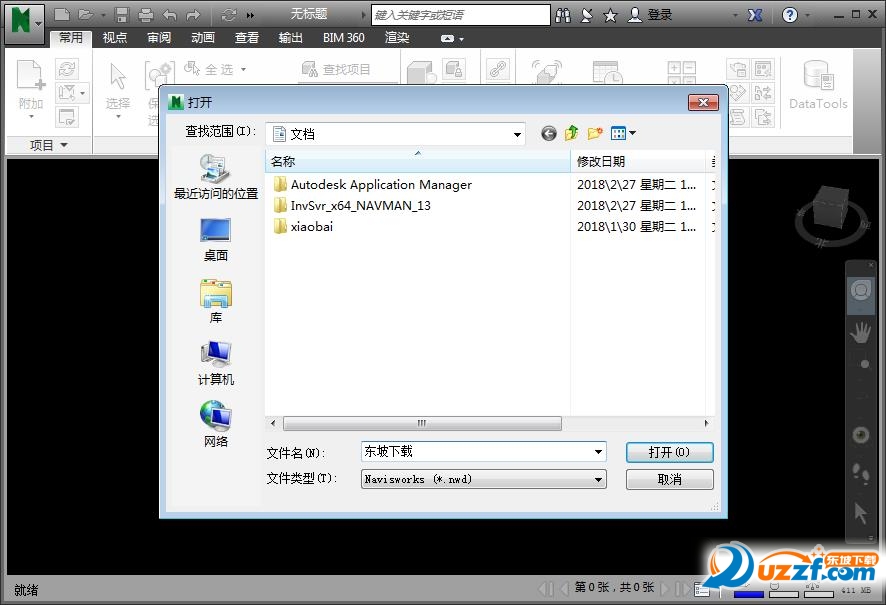This screenshot has height=605, width=886.
Task: Open the Sign In (登录) account dropdown
Action: click(650, 15)
